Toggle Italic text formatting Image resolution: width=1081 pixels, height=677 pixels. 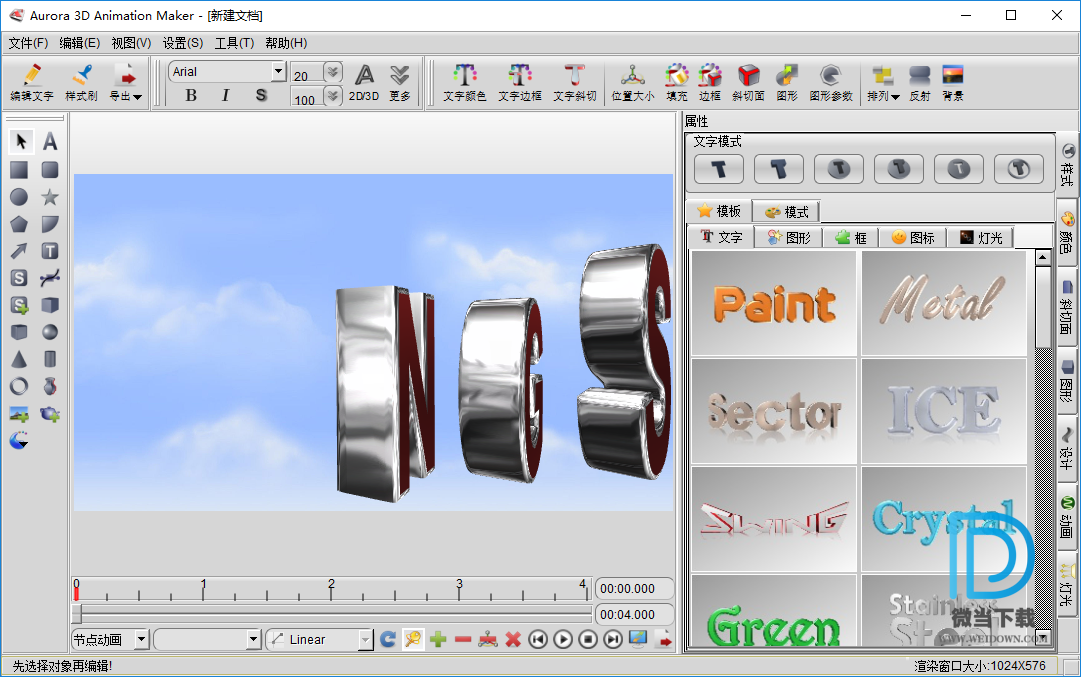[225, 95]
